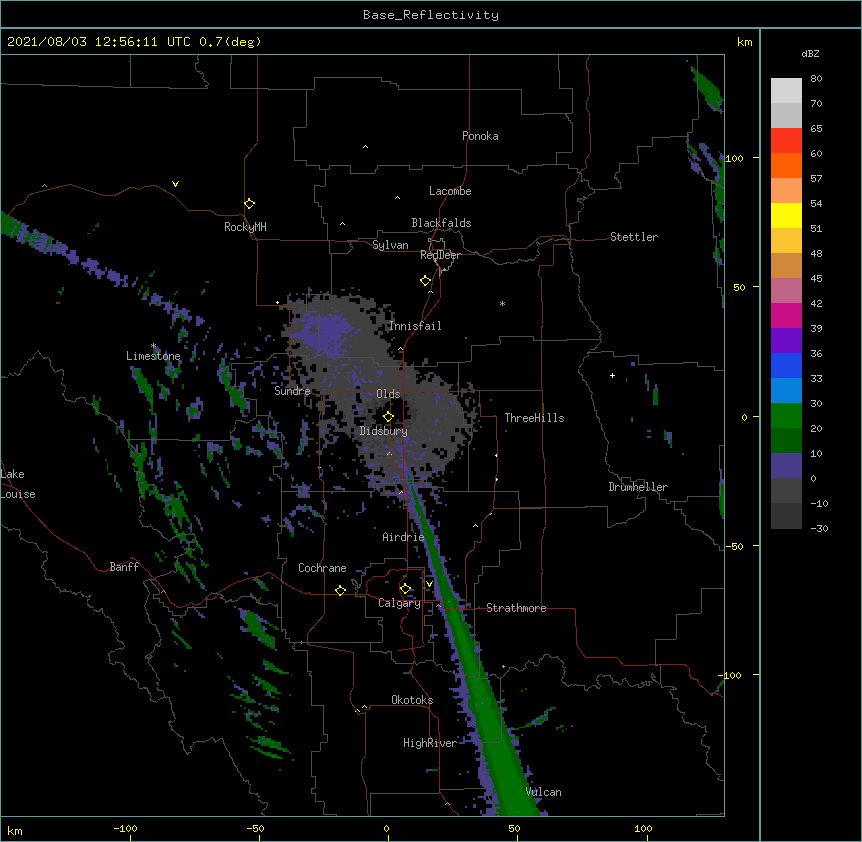
Task: Click the light gray 80–70 dBZ swatch
Action: (x=786, y=91)
